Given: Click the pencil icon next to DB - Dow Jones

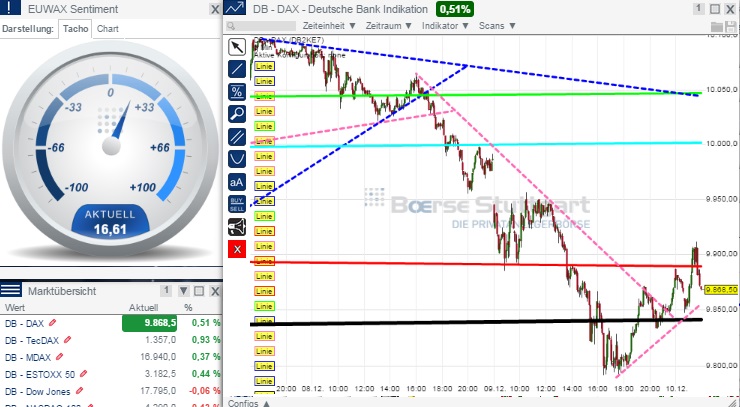Looking at the screenshot, I should click(x=79, y=391).
